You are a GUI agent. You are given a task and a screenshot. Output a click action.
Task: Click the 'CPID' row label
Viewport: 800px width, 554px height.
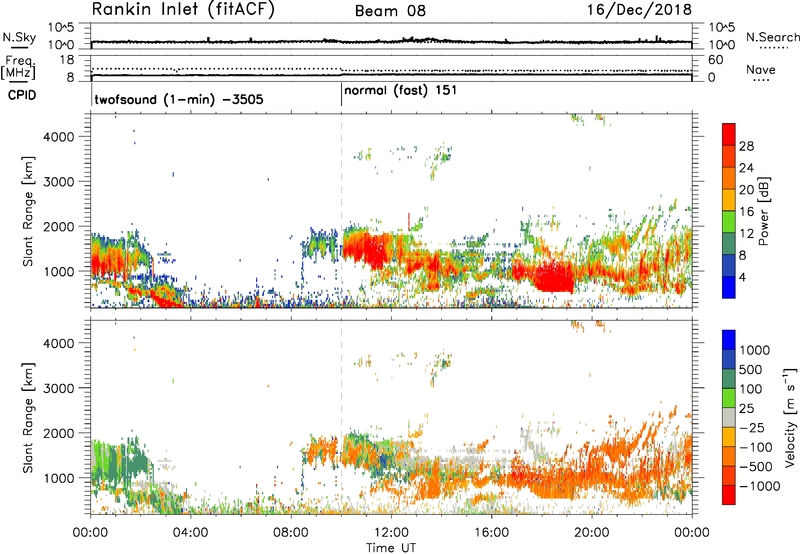tap(22, 95)
